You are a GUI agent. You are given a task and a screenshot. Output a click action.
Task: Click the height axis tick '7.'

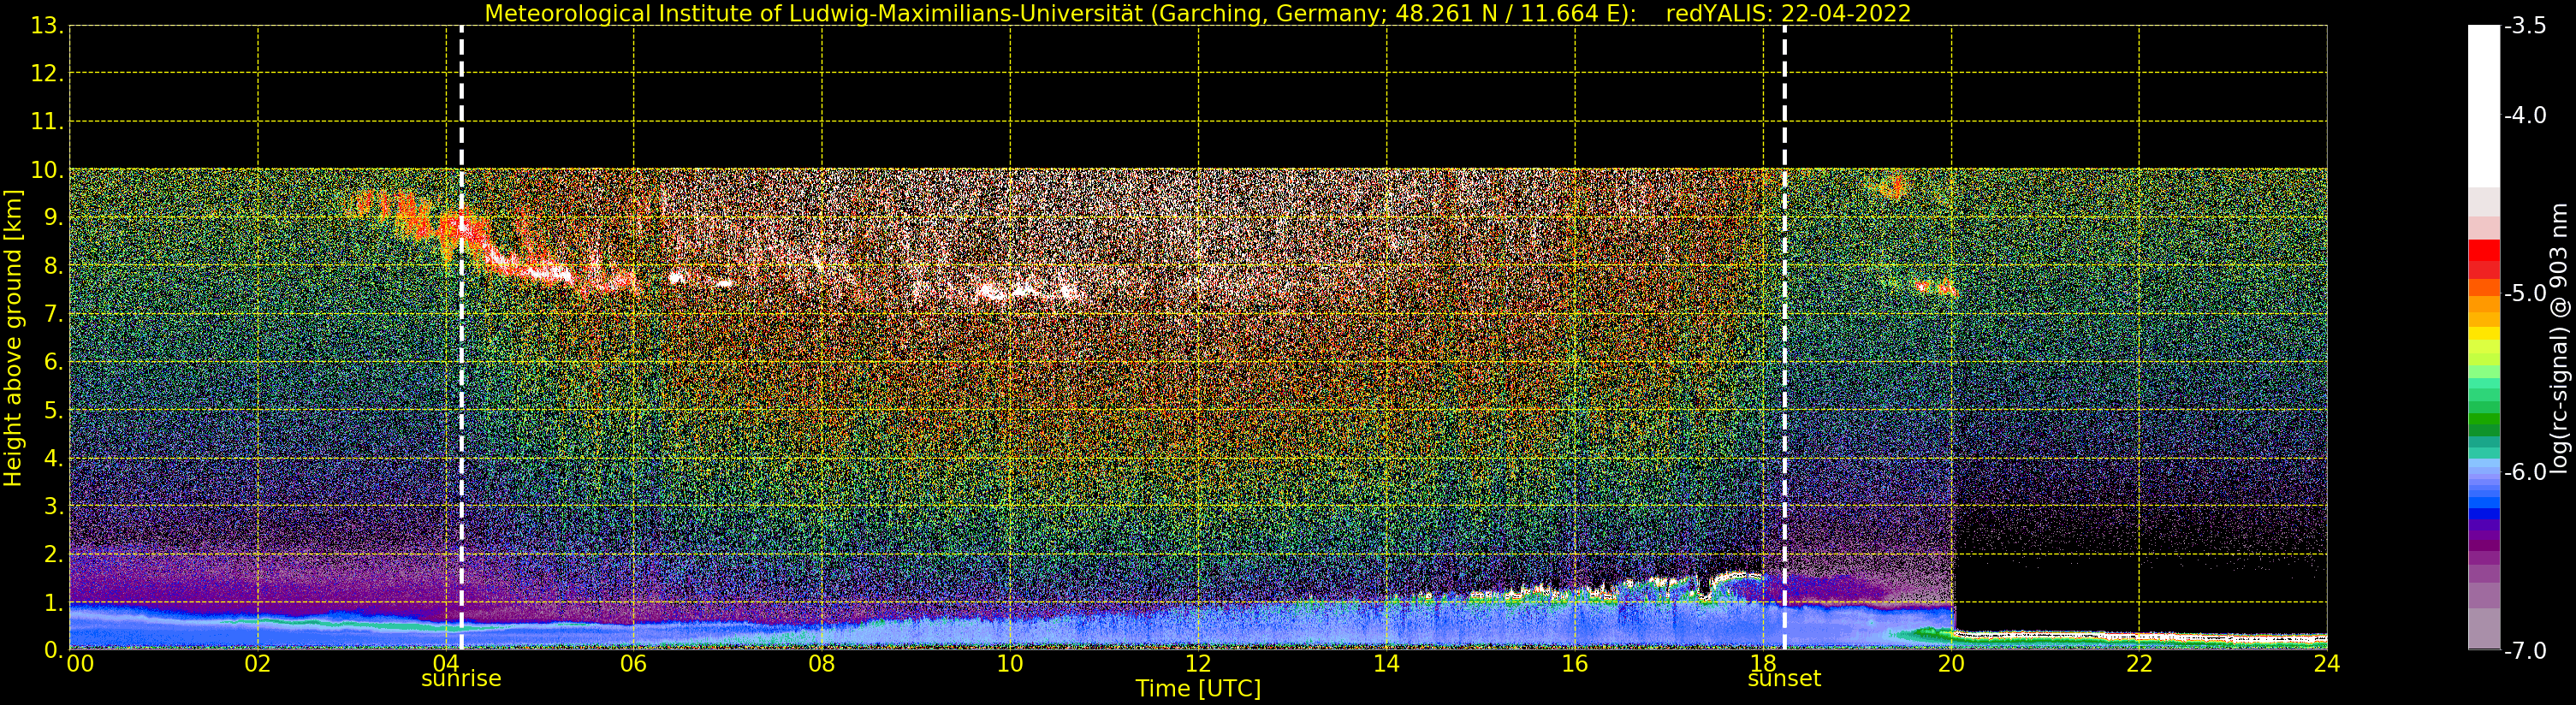click(53, 314)
